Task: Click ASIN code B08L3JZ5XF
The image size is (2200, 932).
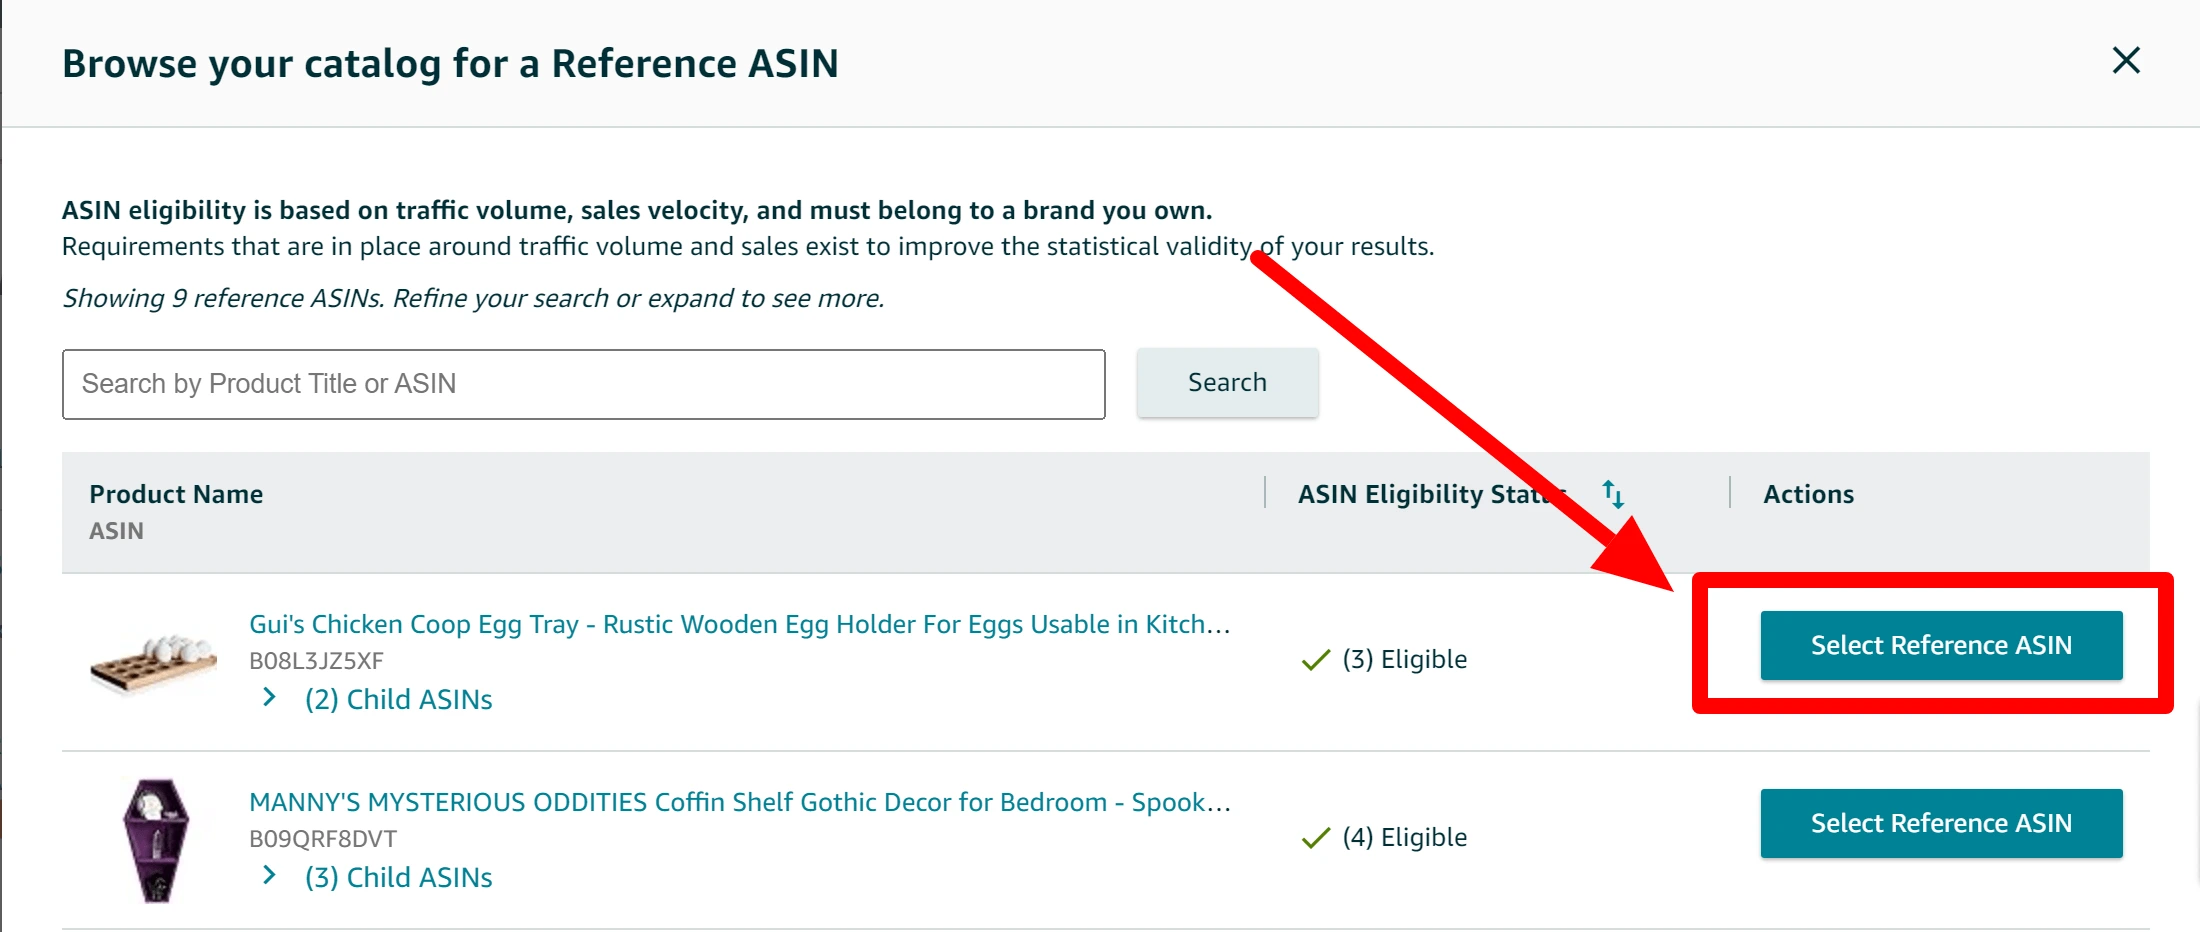Action: (x=316, y=661)
